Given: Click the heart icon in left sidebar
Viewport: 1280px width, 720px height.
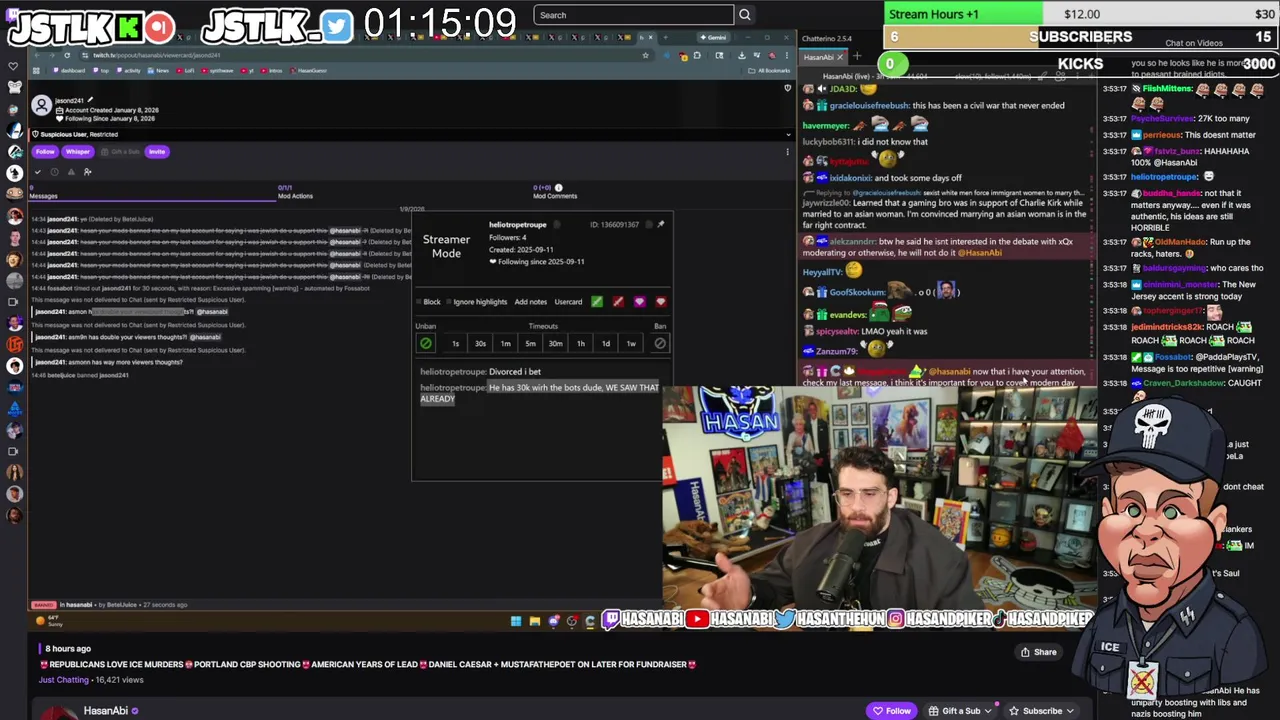Looking at the screenshot, I should tap(13, 67).
